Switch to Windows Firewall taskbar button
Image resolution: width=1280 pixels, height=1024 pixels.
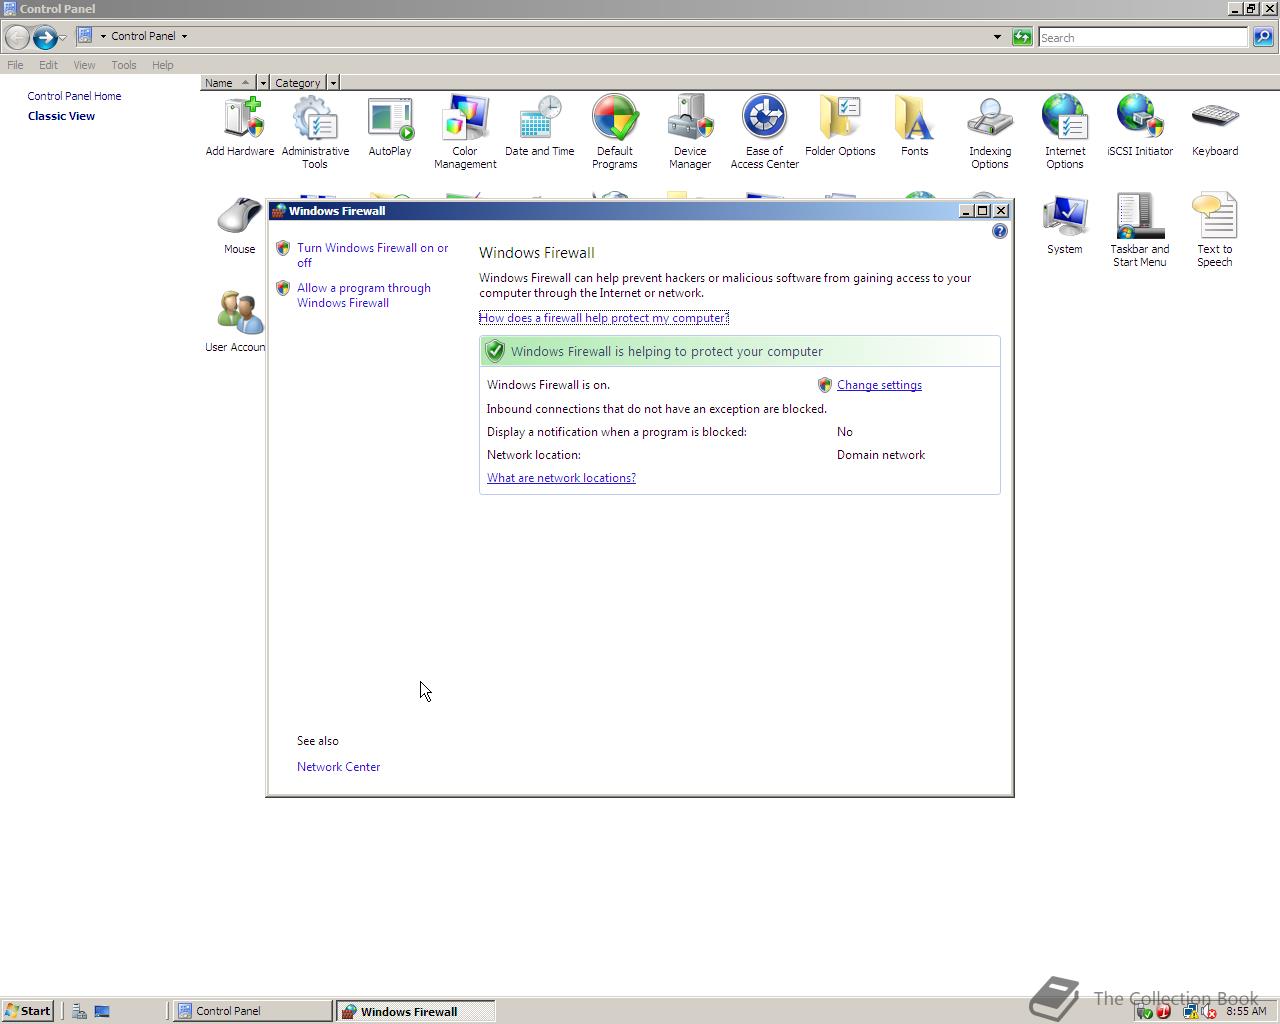[x=415, y=1011]
